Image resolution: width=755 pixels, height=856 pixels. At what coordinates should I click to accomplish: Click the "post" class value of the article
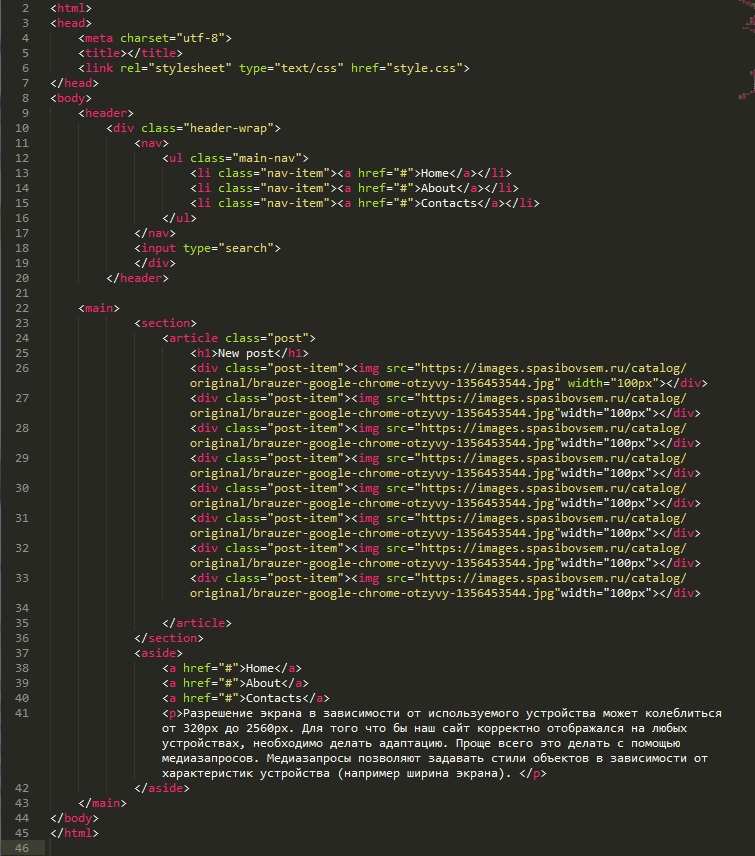(x=291, y=338)
